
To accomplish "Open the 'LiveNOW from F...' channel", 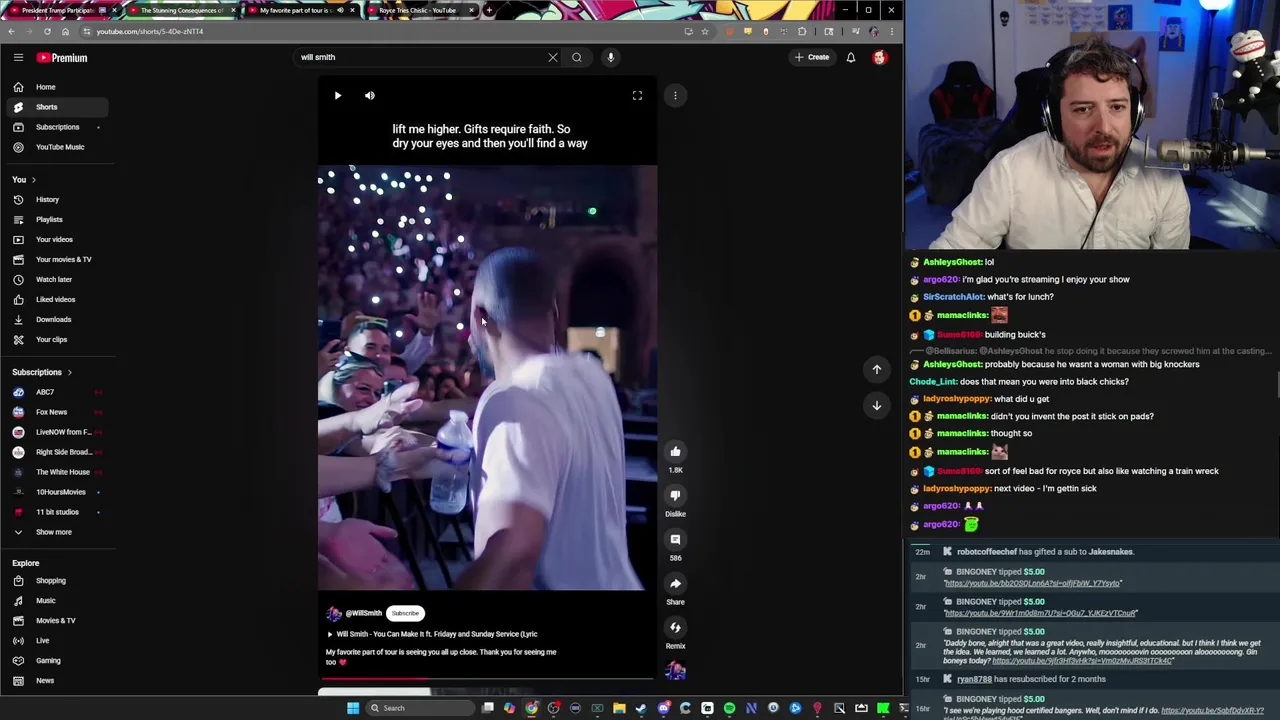I will click(58, 432).
